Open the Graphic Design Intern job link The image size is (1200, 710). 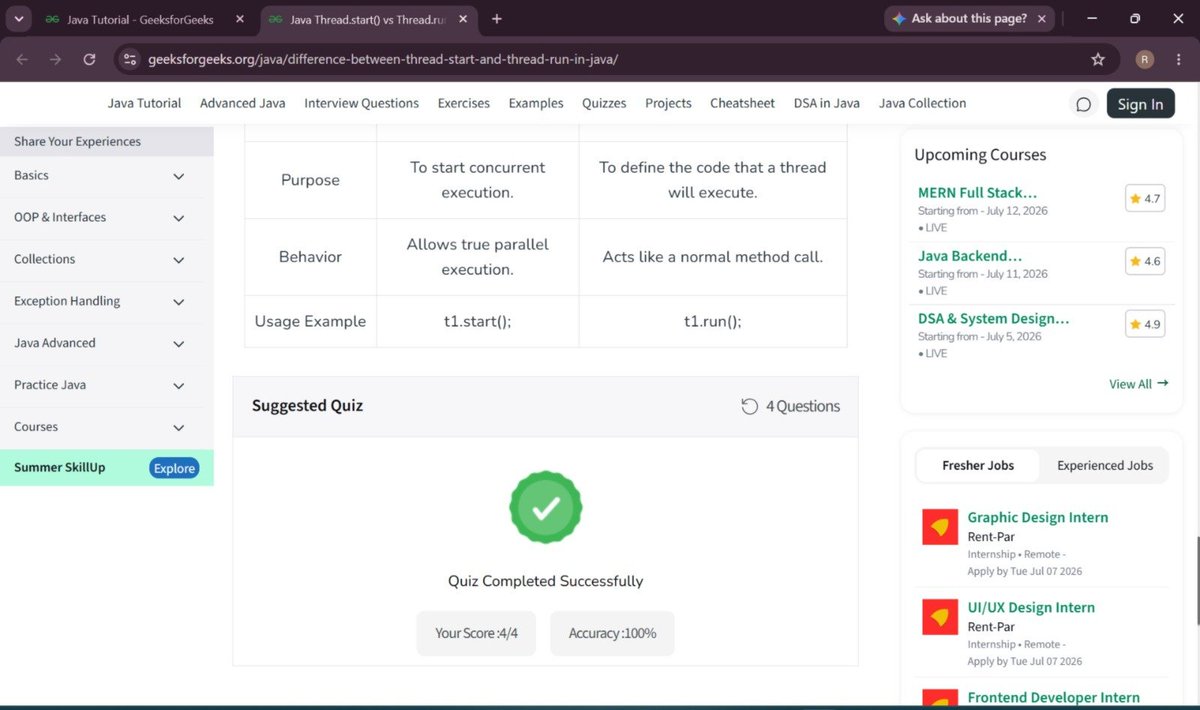click(x=1038, y=517)
